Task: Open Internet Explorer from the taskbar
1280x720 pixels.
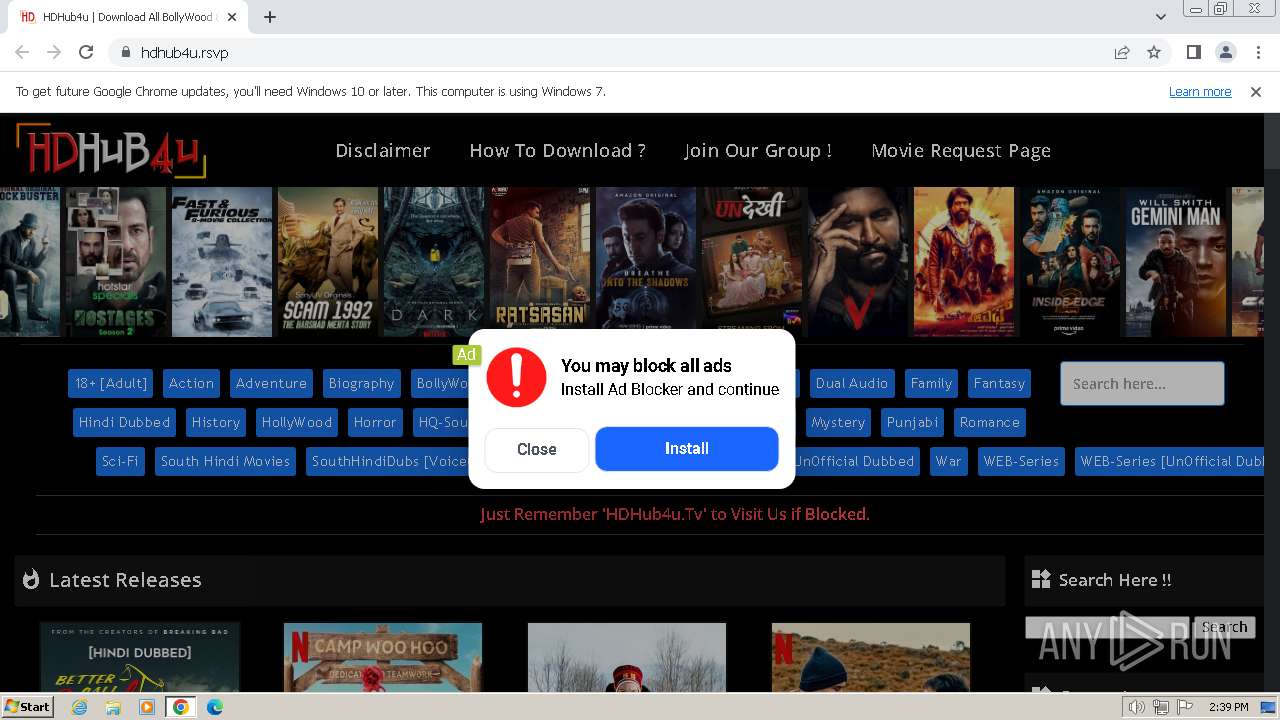Action: (x=79, y=707)
